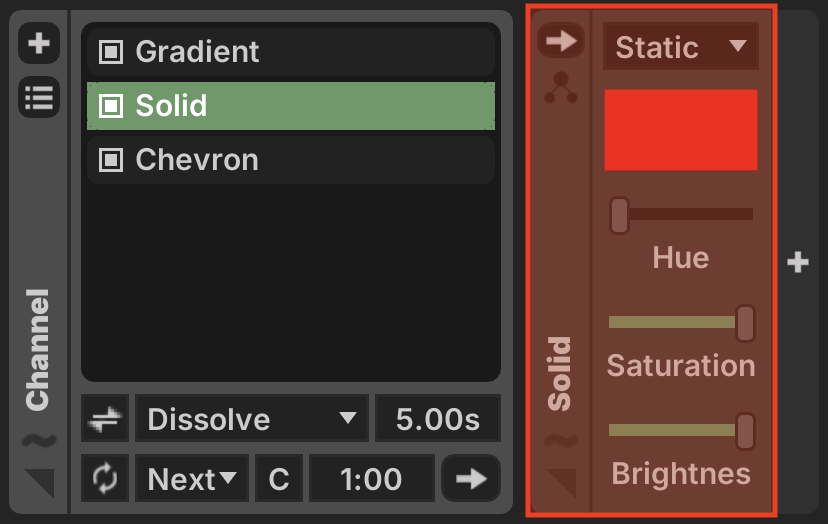Select the Gradient pattern entry
Screen dimensions: 828x524
291,52
